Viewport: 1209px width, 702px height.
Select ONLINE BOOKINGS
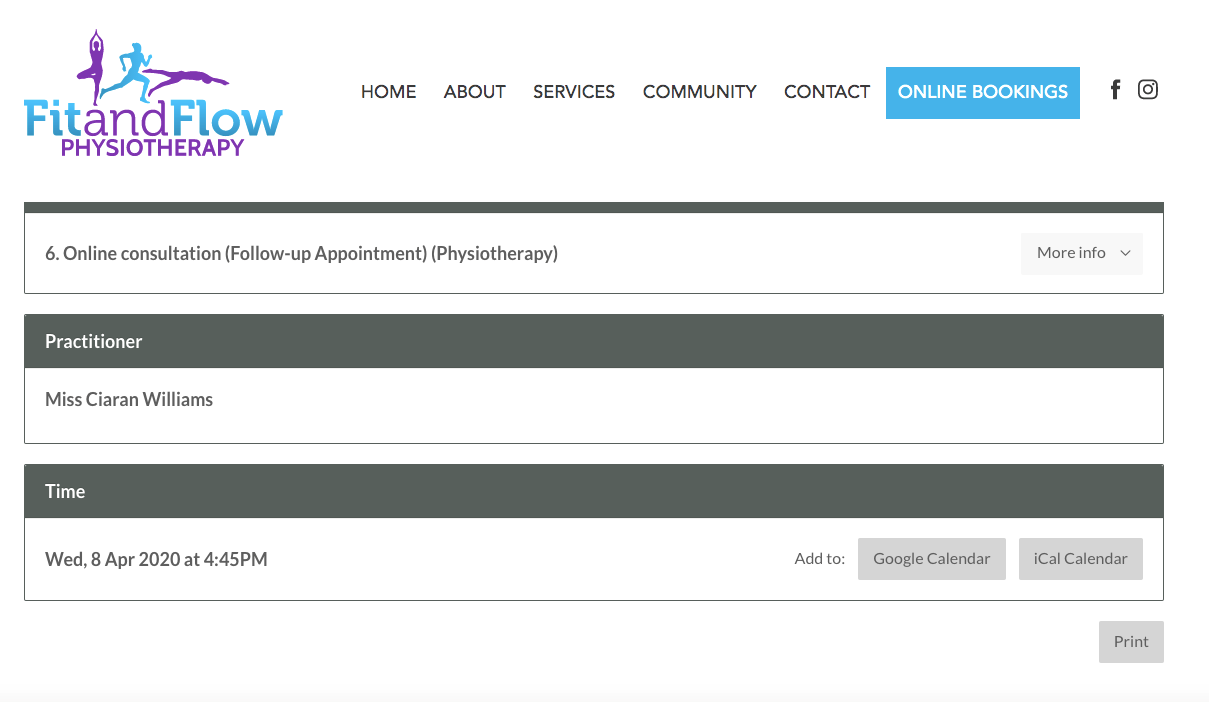[982, 92]
